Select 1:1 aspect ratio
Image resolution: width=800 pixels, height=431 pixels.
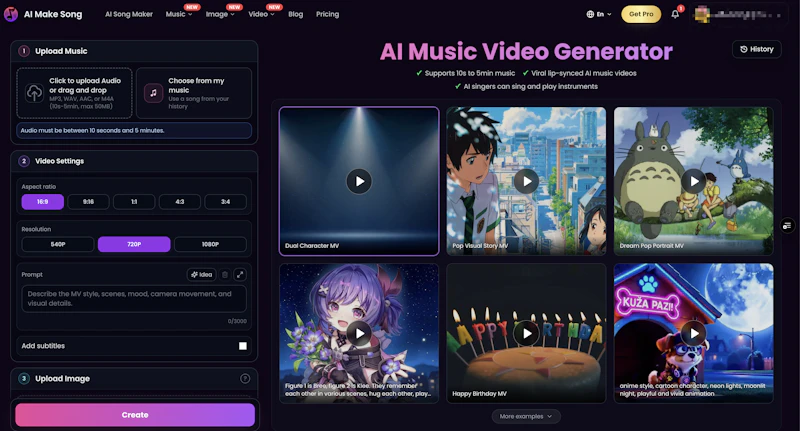point(134,201)
